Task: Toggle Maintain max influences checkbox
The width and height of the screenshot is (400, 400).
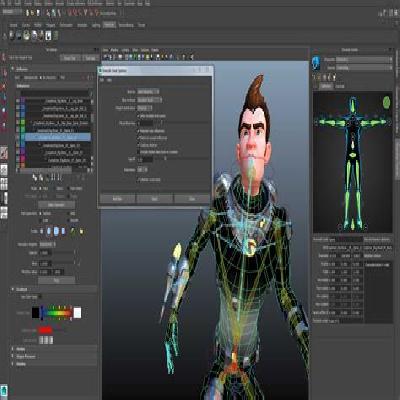Action: (139, 131)
